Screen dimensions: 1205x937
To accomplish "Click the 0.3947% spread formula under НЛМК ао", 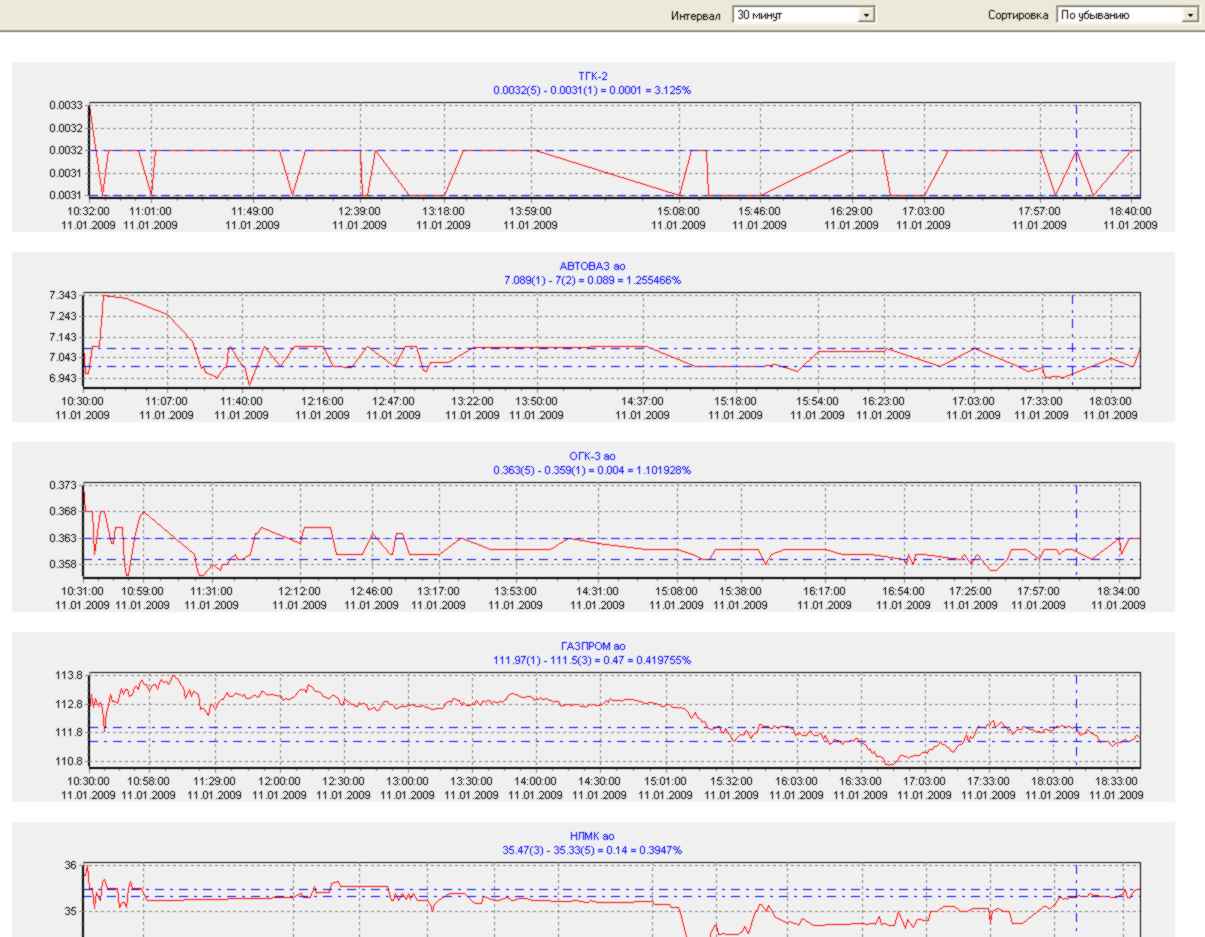I will (x=592, y=850).
